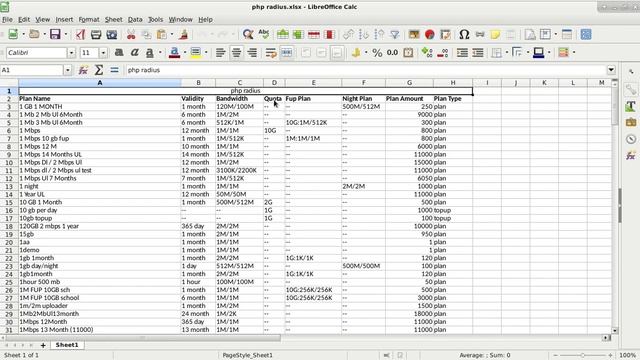Add a new sheet with plus button
The image size is (640, 360).
pyautogui.click(x=43, y=345)
